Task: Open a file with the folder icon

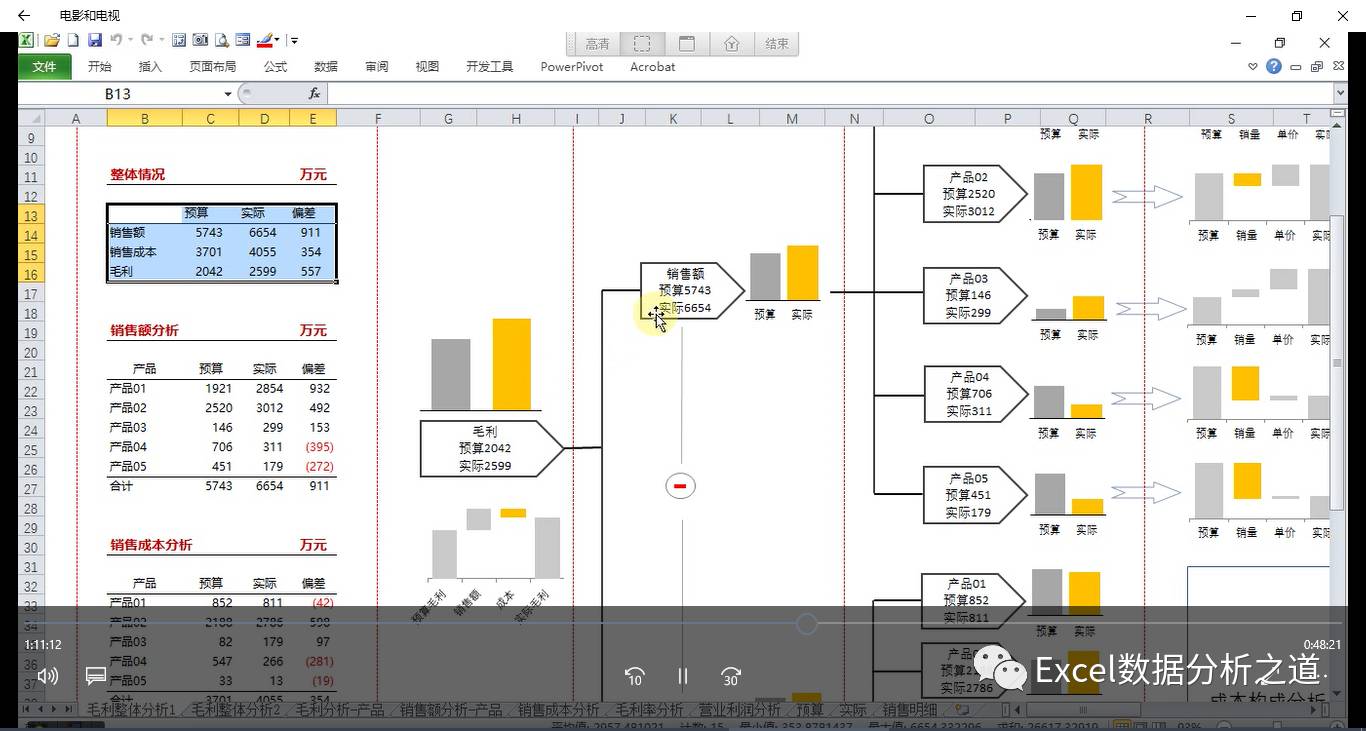Action: click(x=52, y=40)
